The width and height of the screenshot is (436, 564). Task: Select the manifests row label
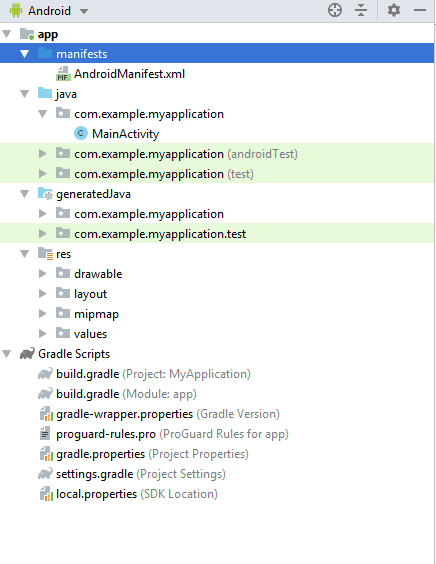coord(82,54)
